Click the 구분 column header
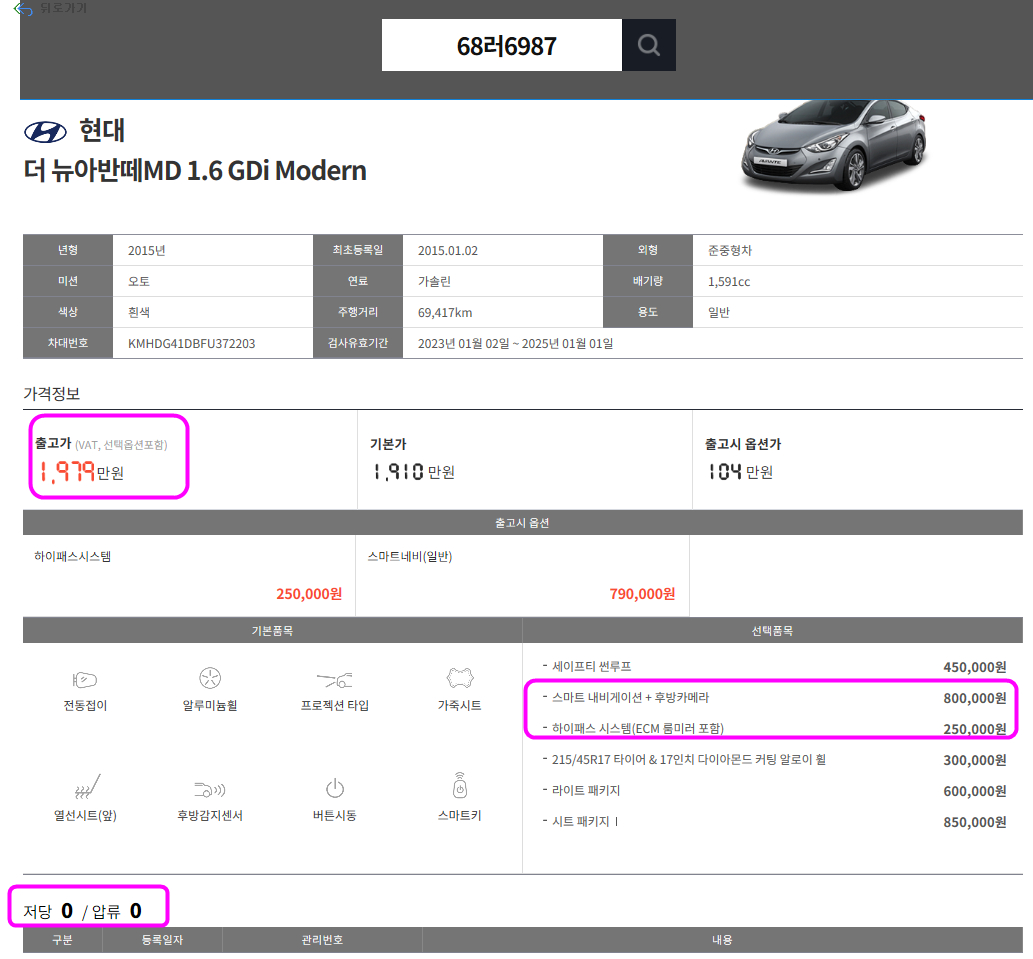Image resolution: width=1033 pixels, height=959 pixels. pyautogui.click(x=63, y=940)
